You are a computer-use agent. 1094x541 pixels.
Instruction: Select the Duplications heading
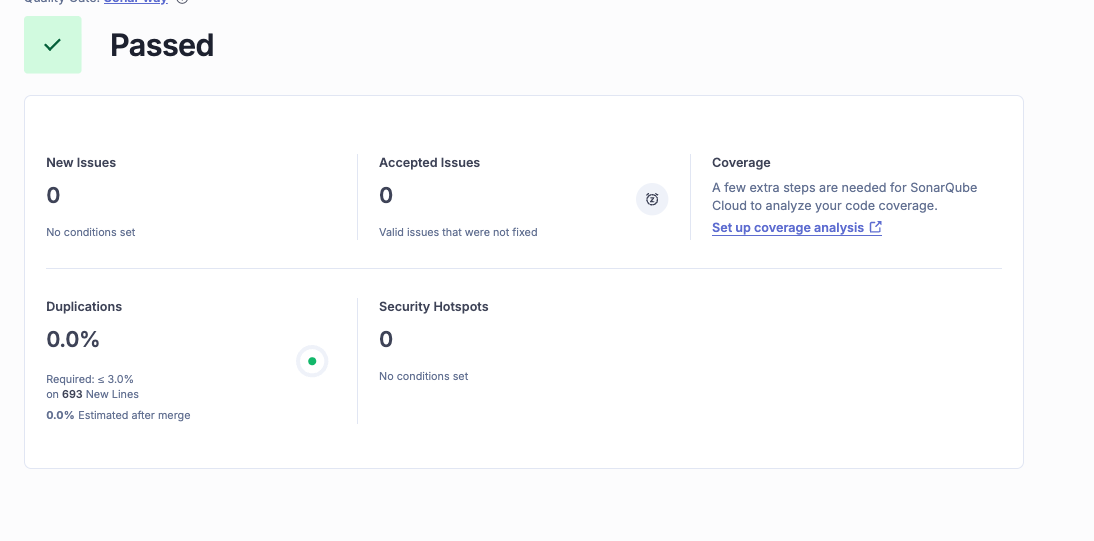[84, 306]
